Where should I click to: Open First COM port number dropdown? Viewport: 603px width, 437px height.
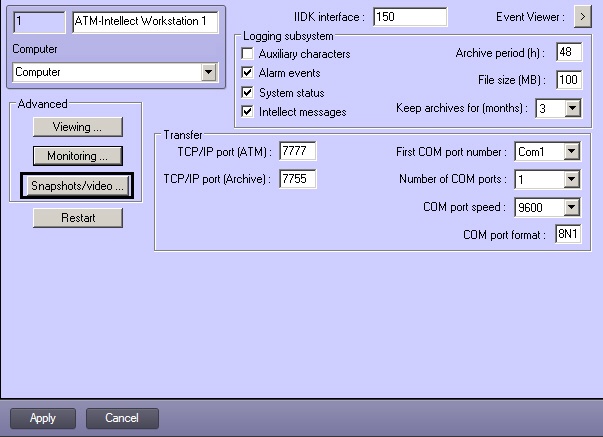(x=572, y=152)
